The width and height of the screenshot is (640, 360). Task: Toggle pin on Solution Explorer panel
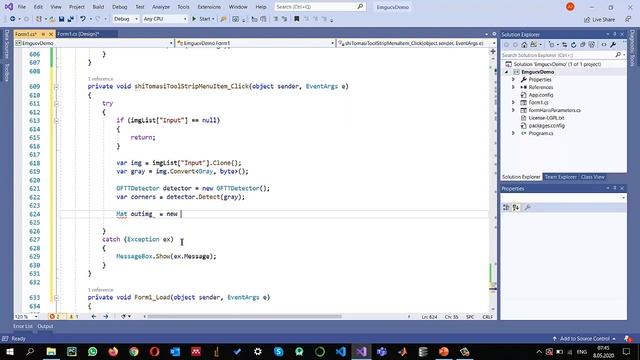615,34
